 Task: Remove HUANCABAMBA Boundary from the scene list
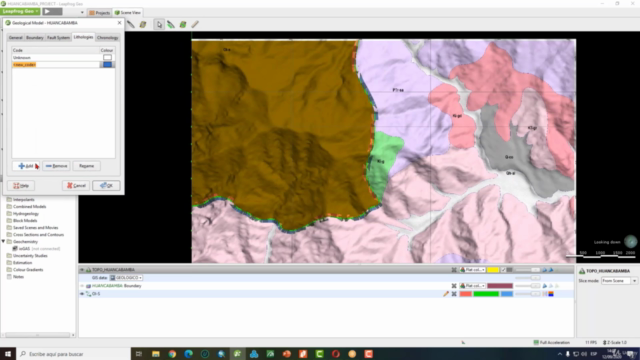coord(454,286)
